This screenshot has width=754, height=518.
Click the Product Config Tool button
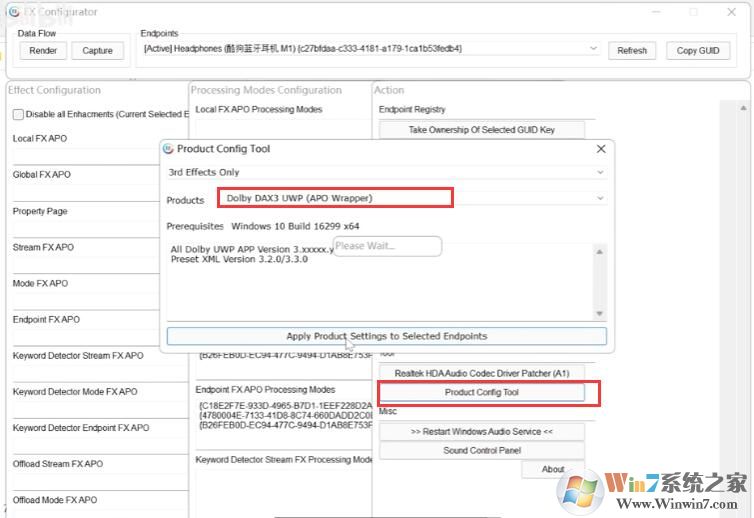[x=482, y=392]
